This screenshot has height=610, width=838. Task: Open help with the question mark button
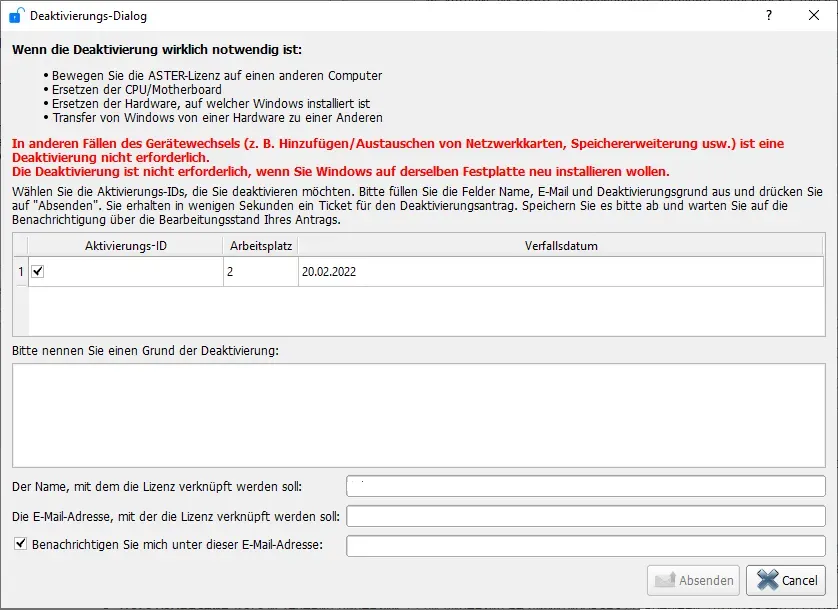[768, 16]
